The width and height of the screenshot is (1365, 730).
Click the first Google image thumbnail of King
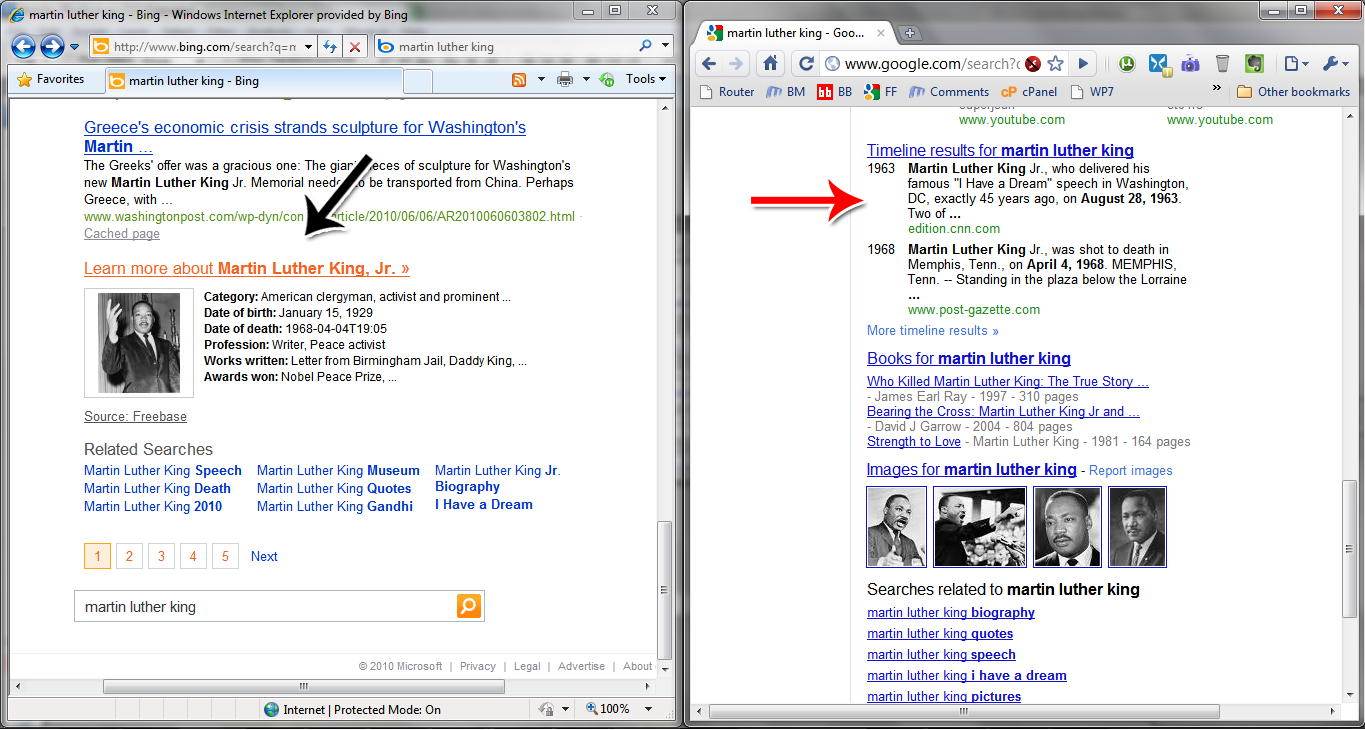[897, 527]
